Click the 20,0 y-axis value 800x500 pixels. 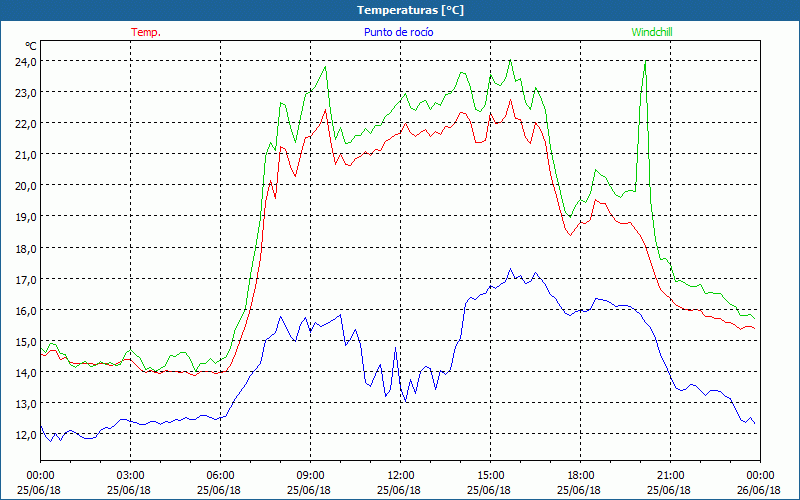coord(26,185)
